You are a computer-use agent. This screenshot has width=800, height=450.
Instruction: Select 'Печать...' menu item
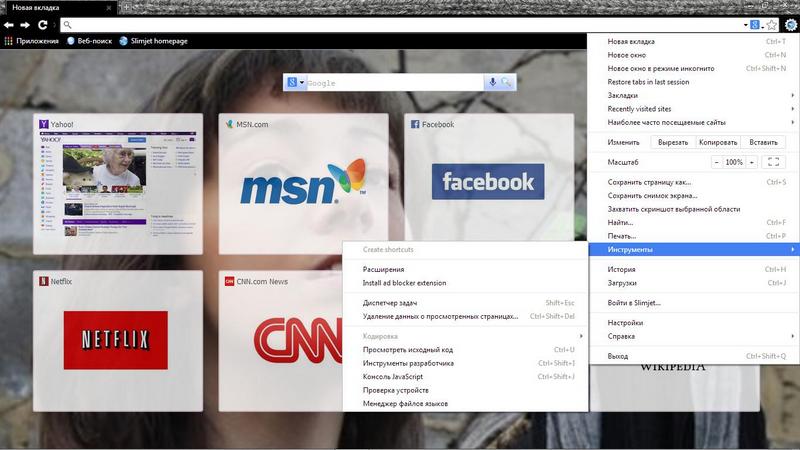[694, 236]
